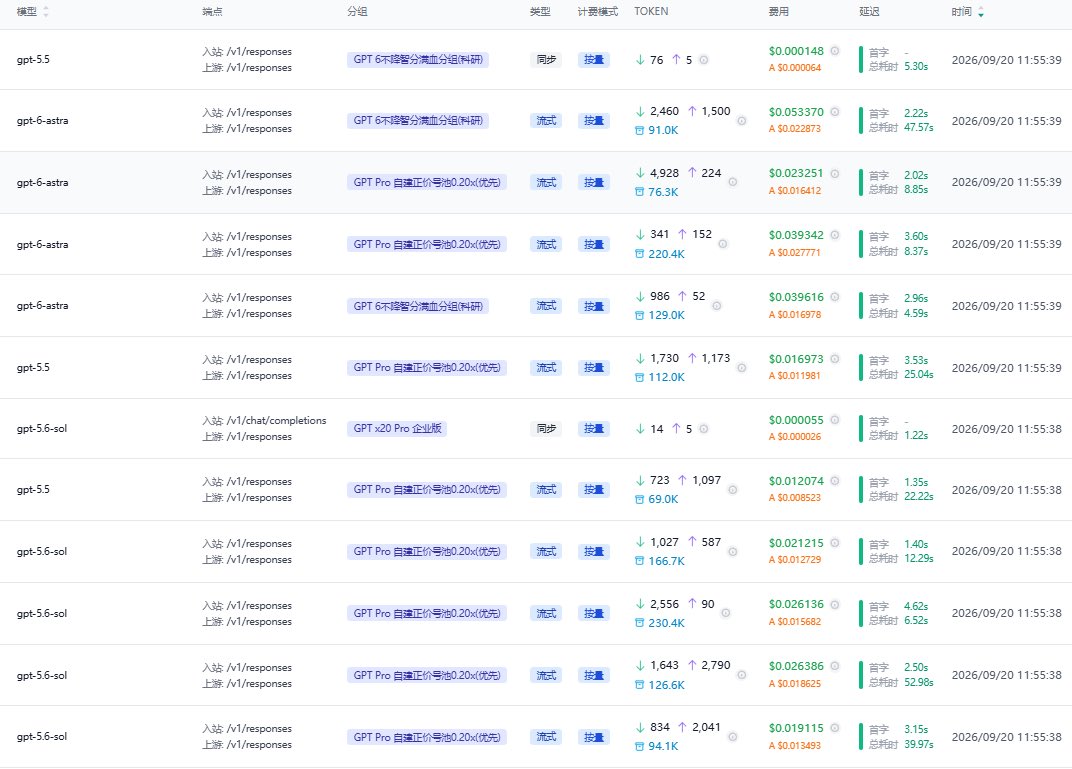The image size is (1072, 769).
Task: Click group tag in the $0.000148 row
Action: point(418,59)
